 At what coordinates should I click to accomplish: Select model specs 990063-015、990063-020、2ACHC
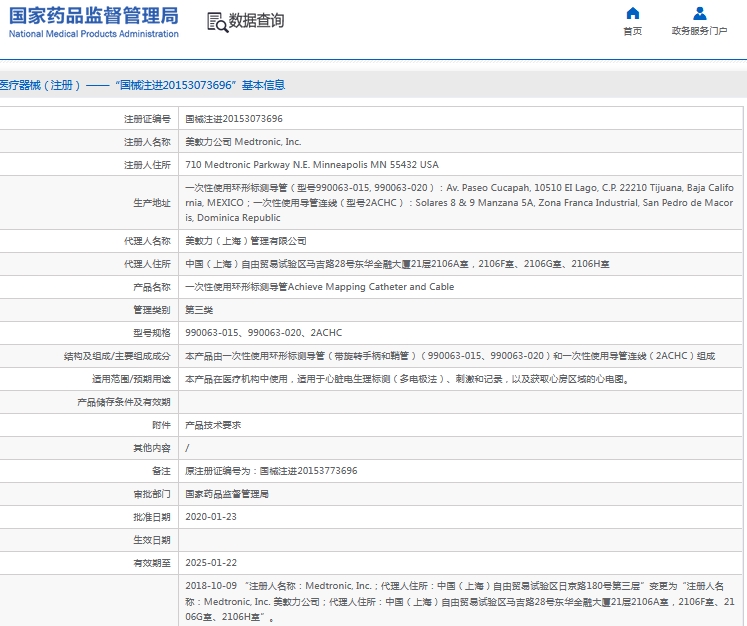(x=263, y=333)
